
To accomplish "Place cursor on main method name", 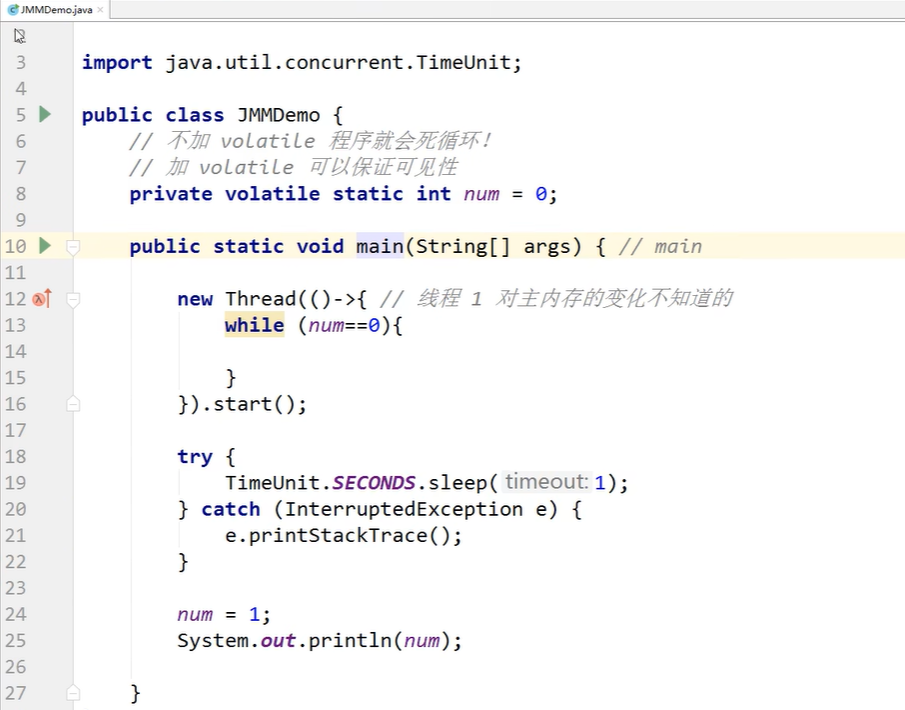I will pyautogui.click(x=380, y=246).
